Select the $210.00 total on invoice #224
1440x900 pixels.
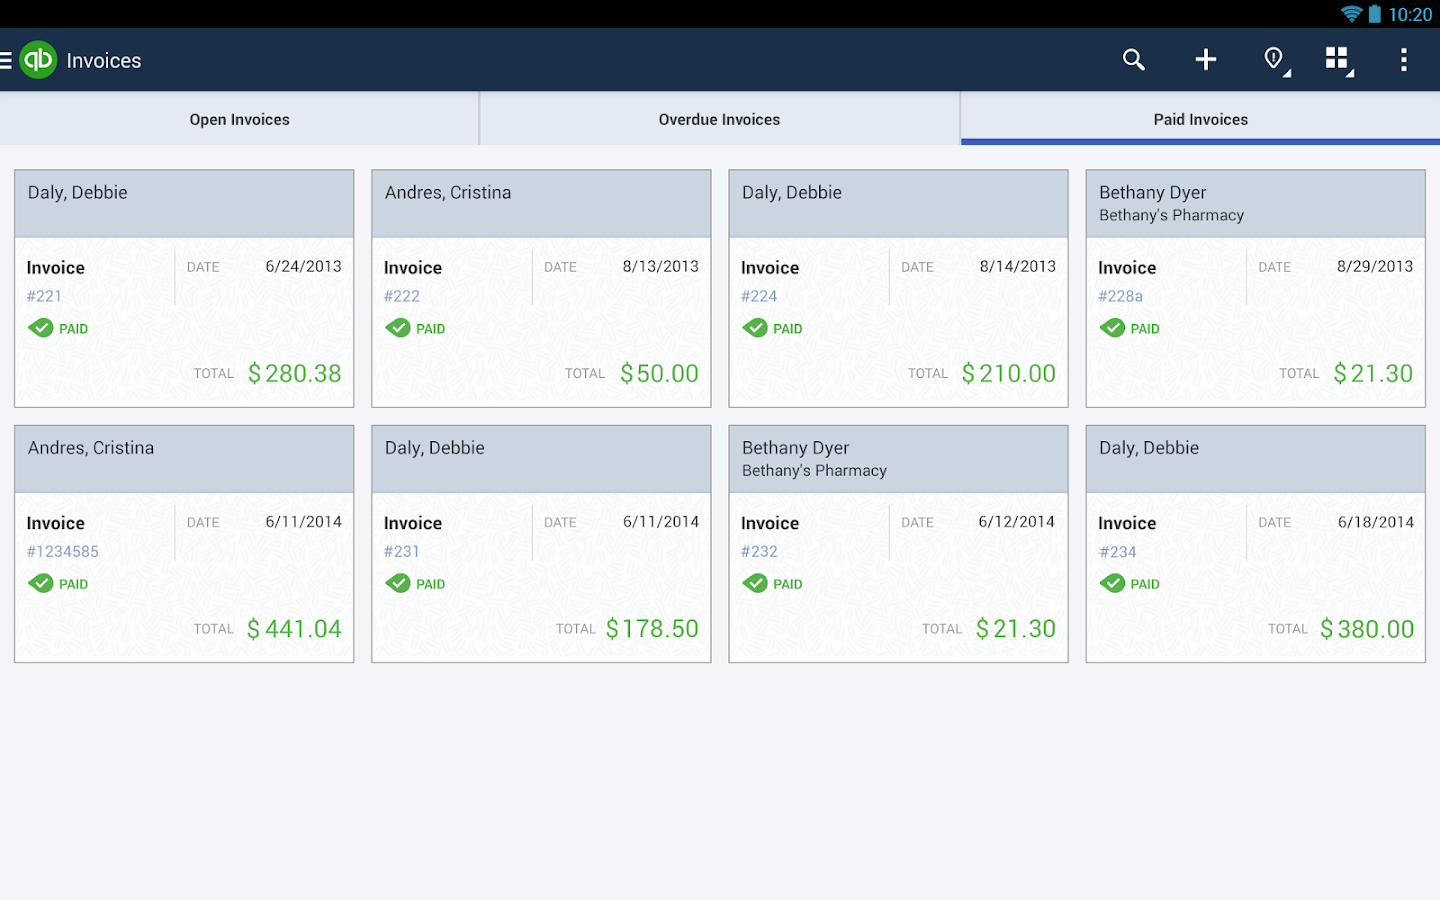click(x=1008, y=373)
